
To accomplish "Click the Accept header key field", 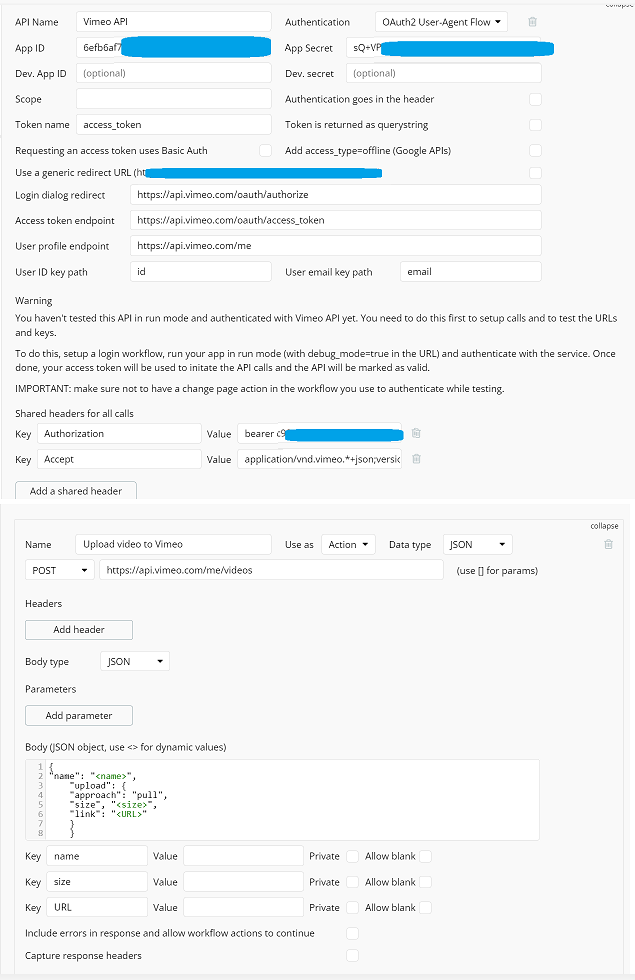I will 119,459.
